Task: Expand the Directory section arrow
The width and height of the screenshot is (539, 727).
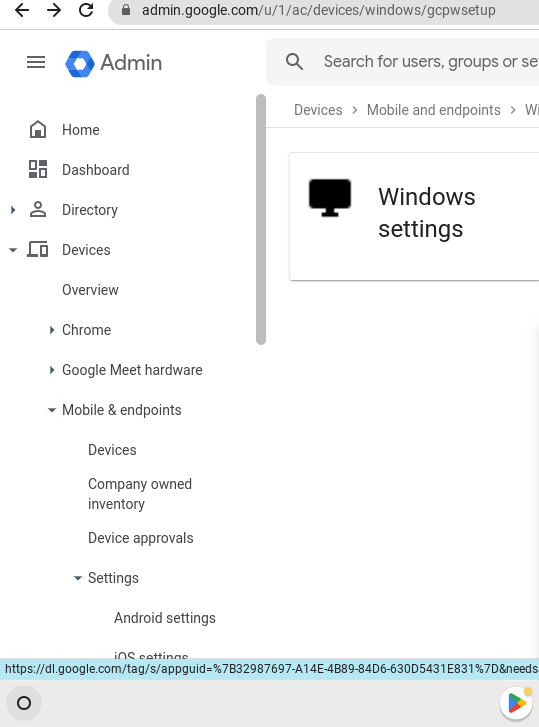Action: coord(13,210)
